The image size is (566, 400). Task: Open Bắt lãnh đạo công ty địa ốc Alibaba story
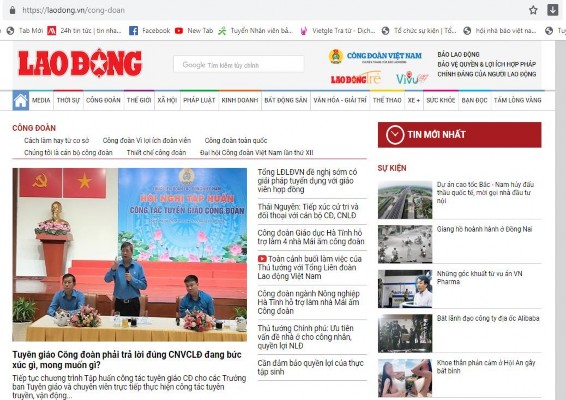click(x=488, y=318)
